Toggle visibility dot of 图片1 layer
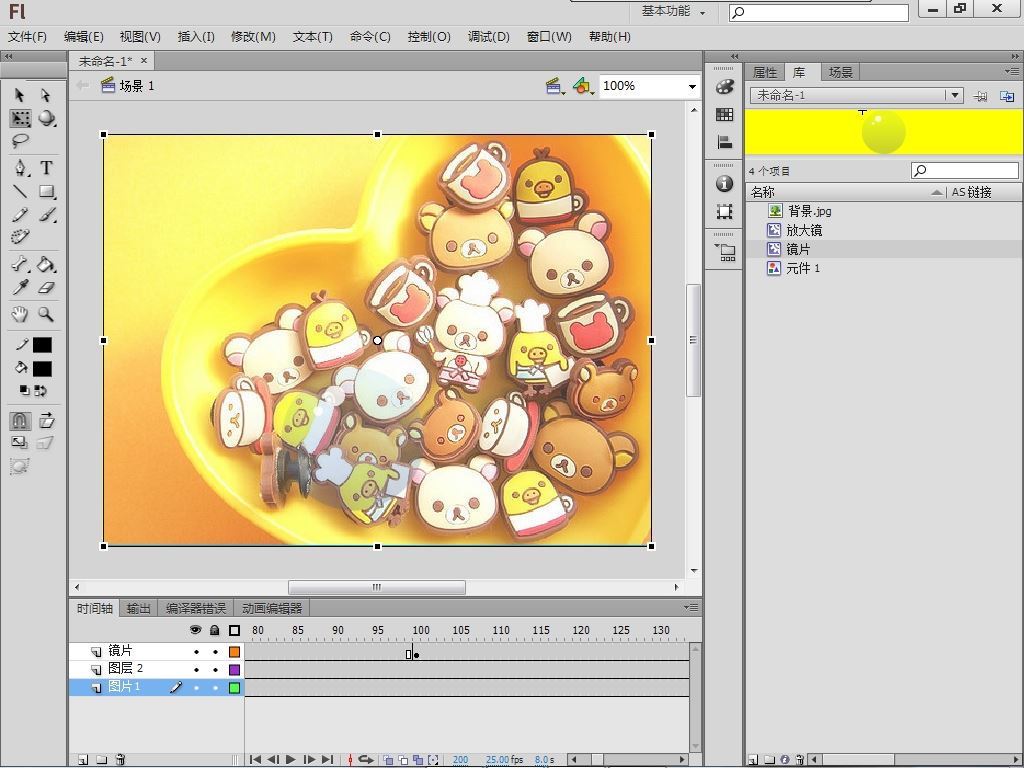1024x768 pixels. pyautogui.click(x=196, y=687)
